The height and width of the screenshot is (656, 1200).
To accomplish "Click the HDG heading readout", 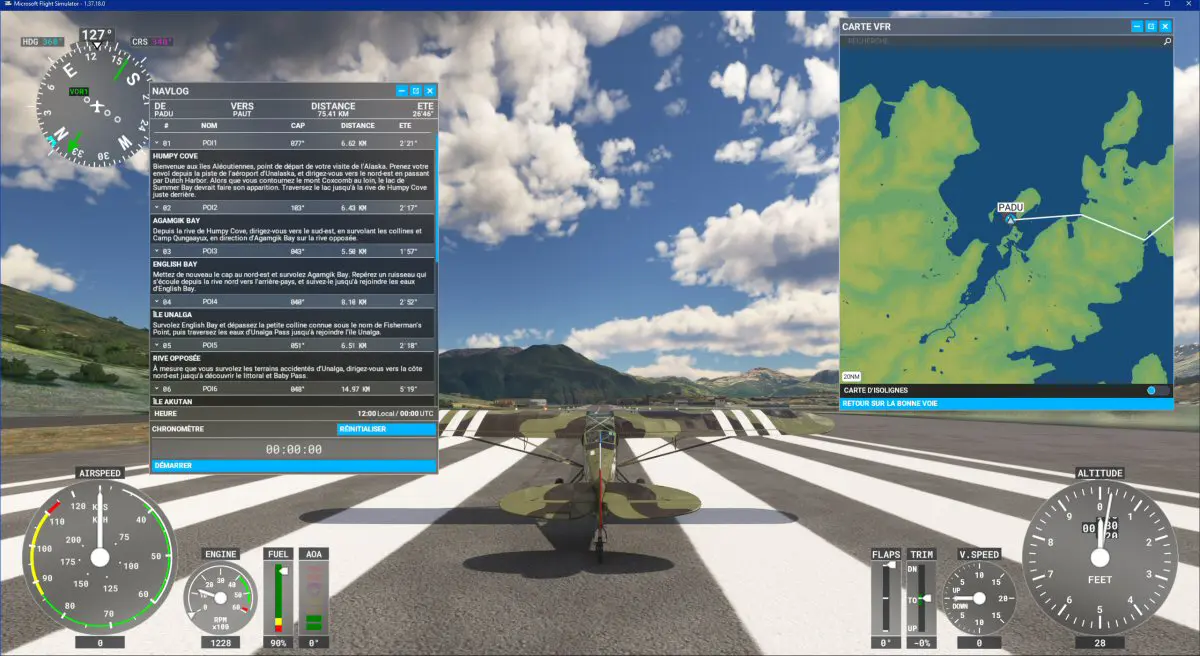I will 44,42.
